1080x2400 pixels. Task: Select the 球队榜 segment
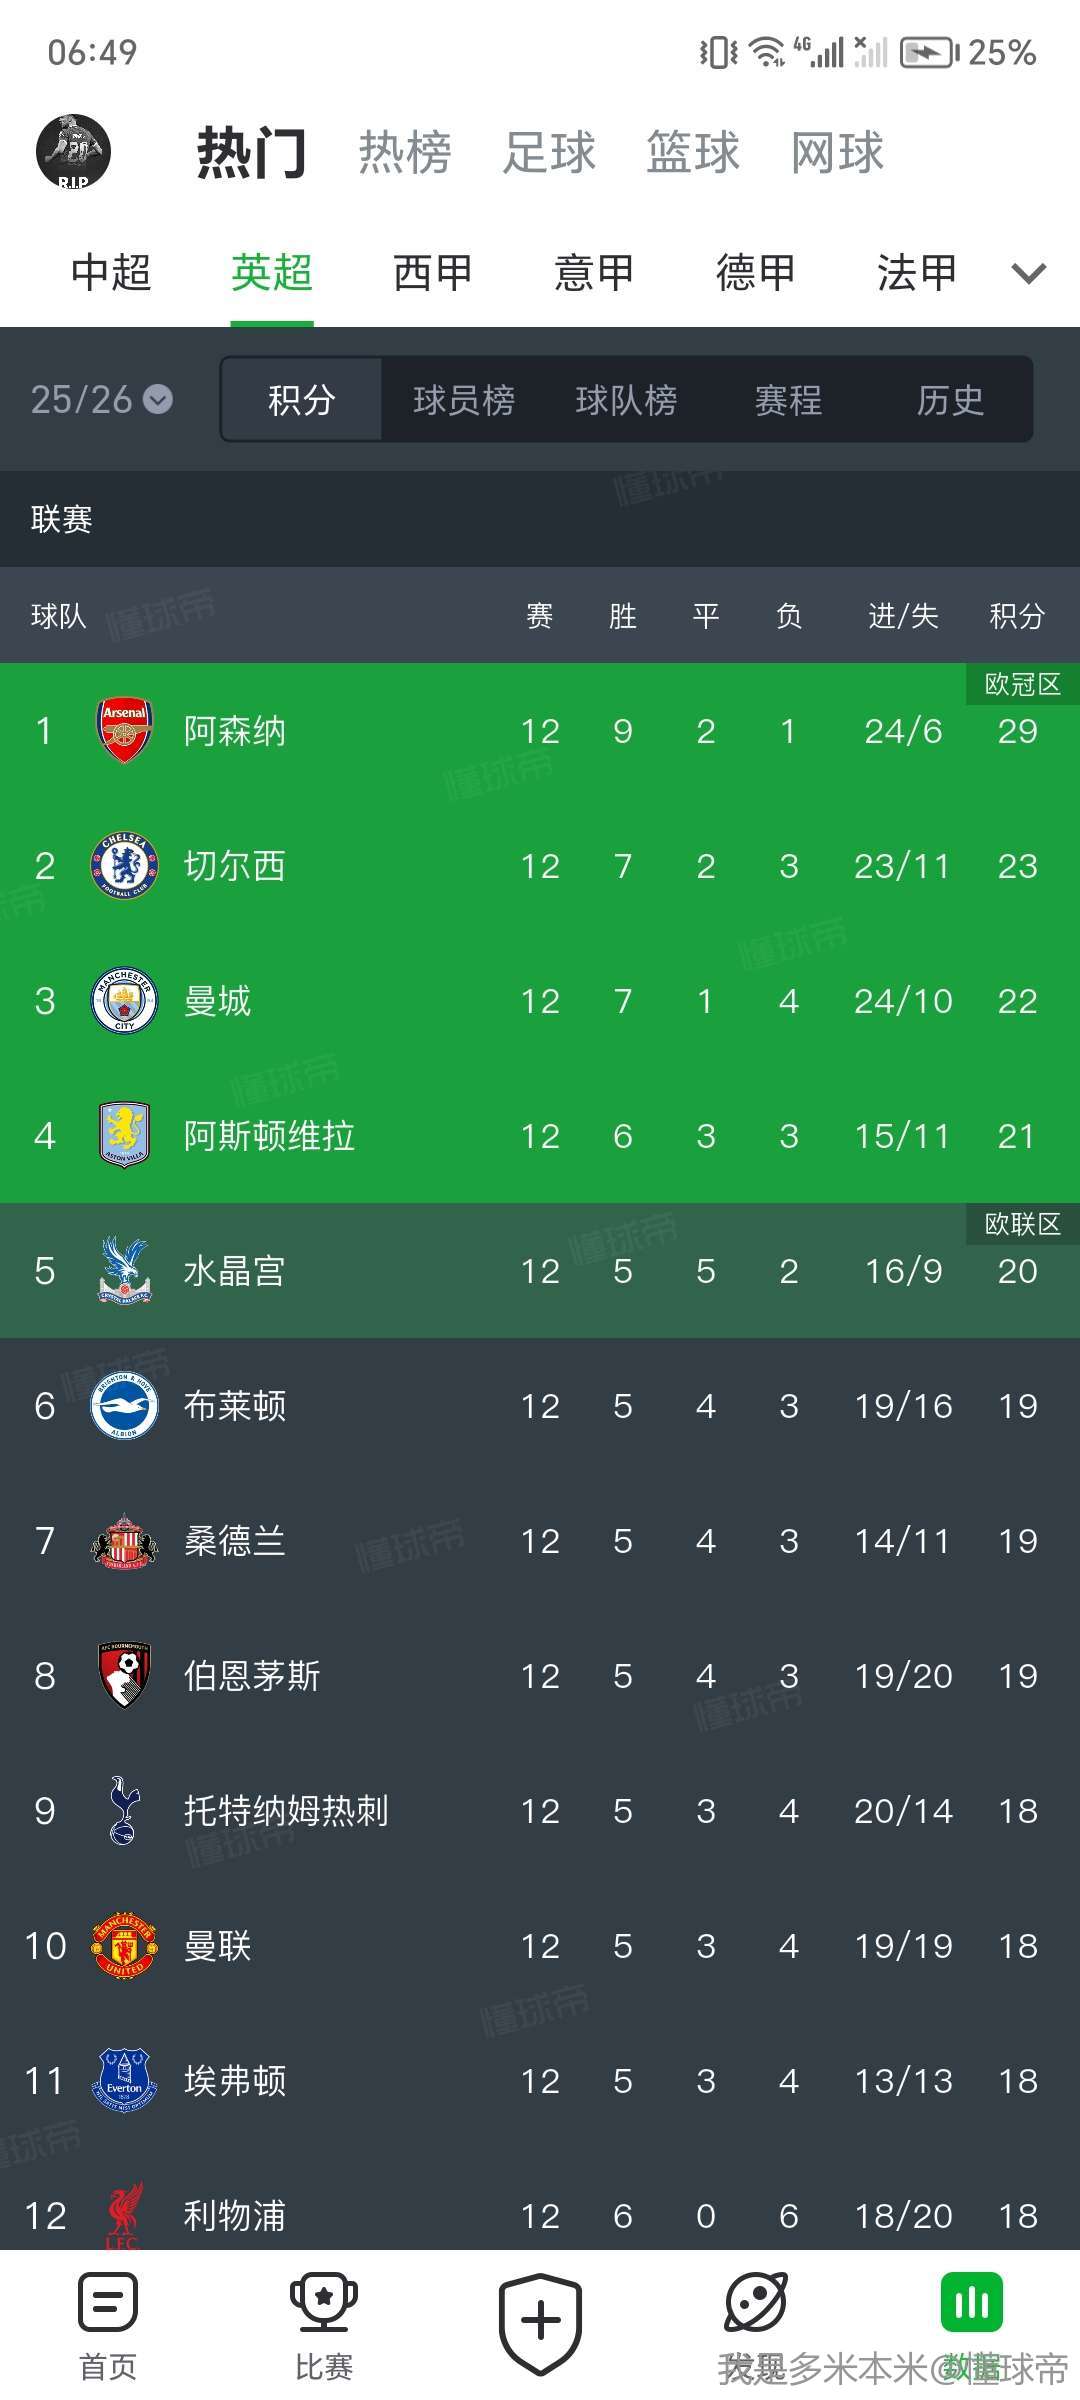pyautogui.click(x=626, y=400)
